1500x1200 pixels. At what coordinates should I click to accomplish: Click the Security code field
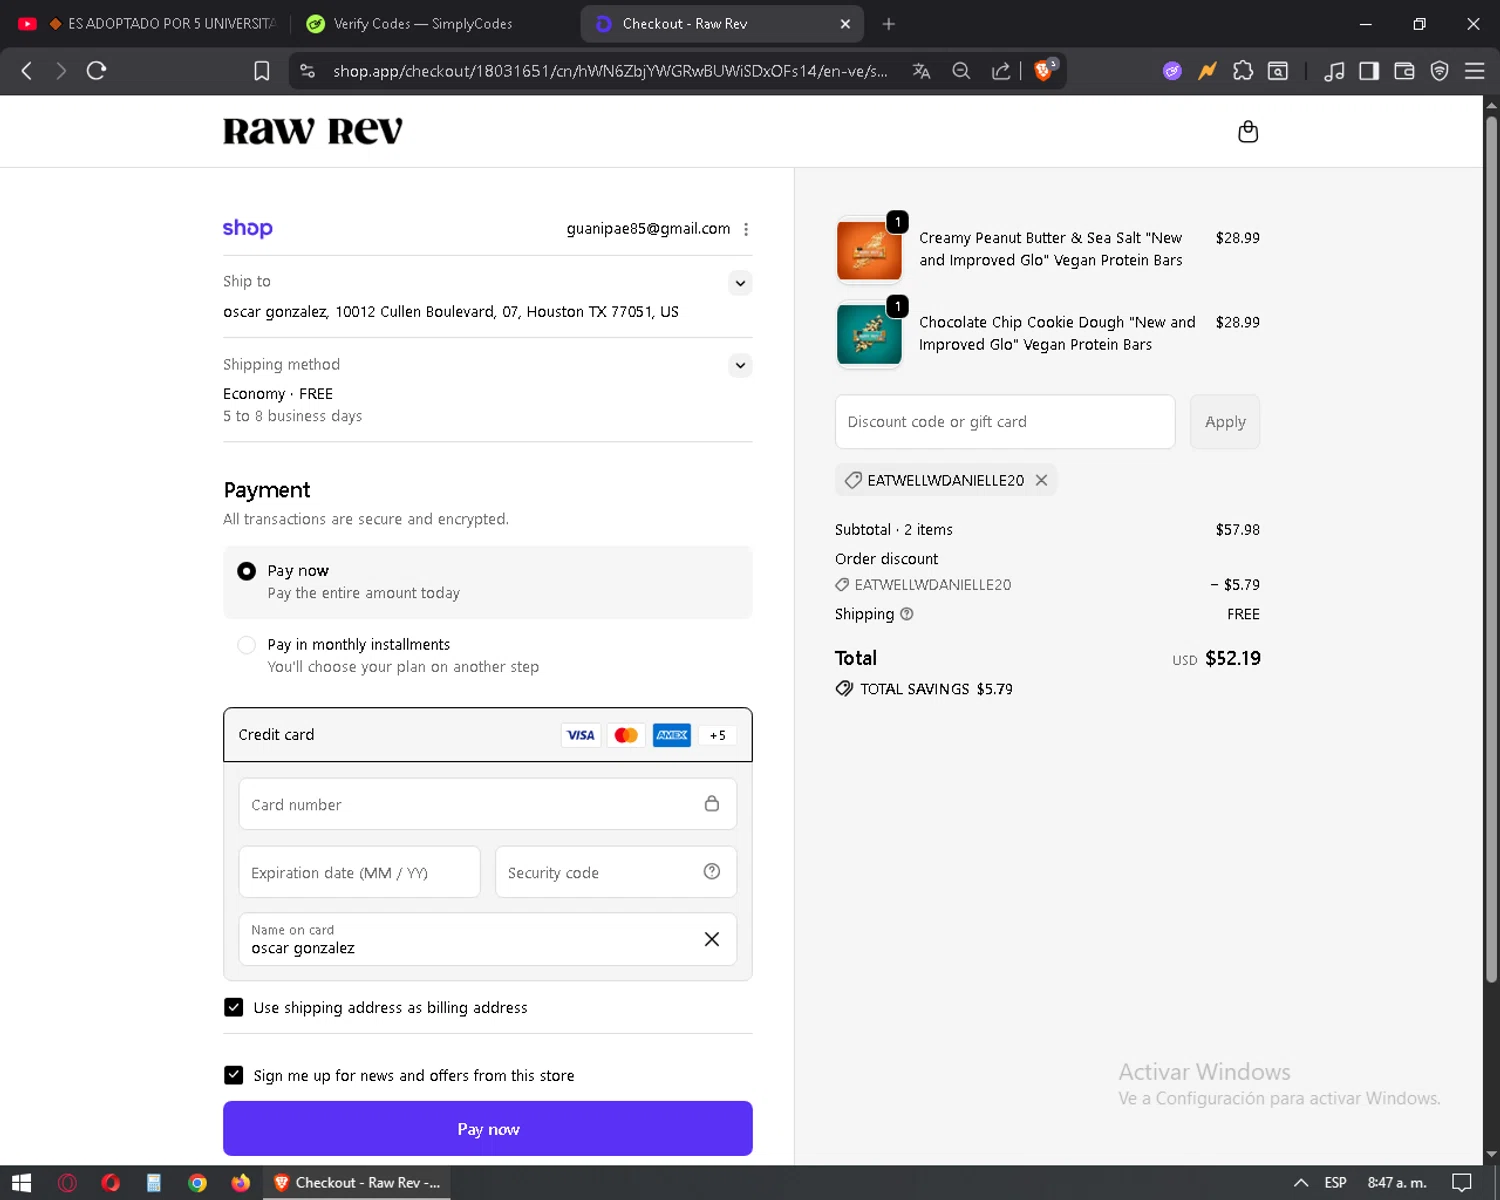616,872
